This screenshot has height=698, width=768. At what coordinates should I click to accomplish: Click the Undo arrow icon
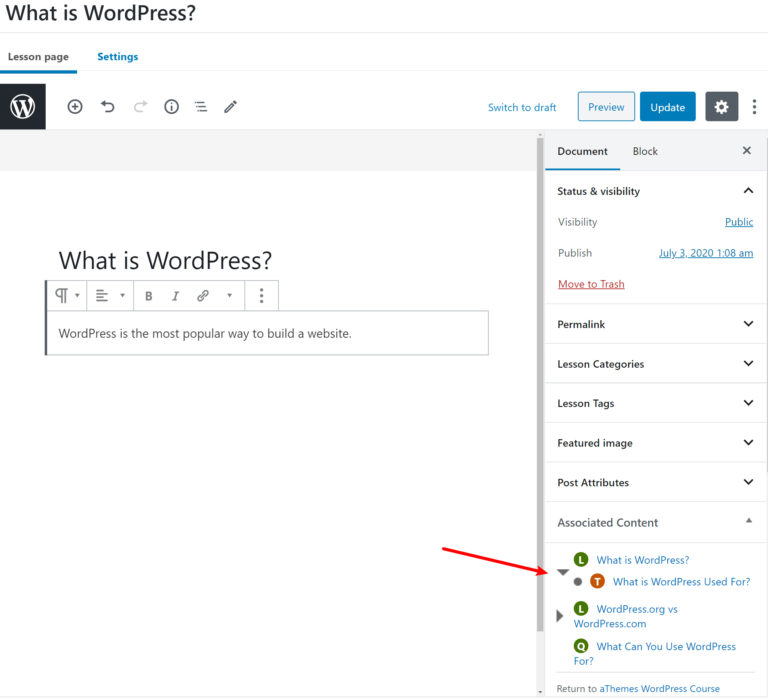click(x=108, y=107)
